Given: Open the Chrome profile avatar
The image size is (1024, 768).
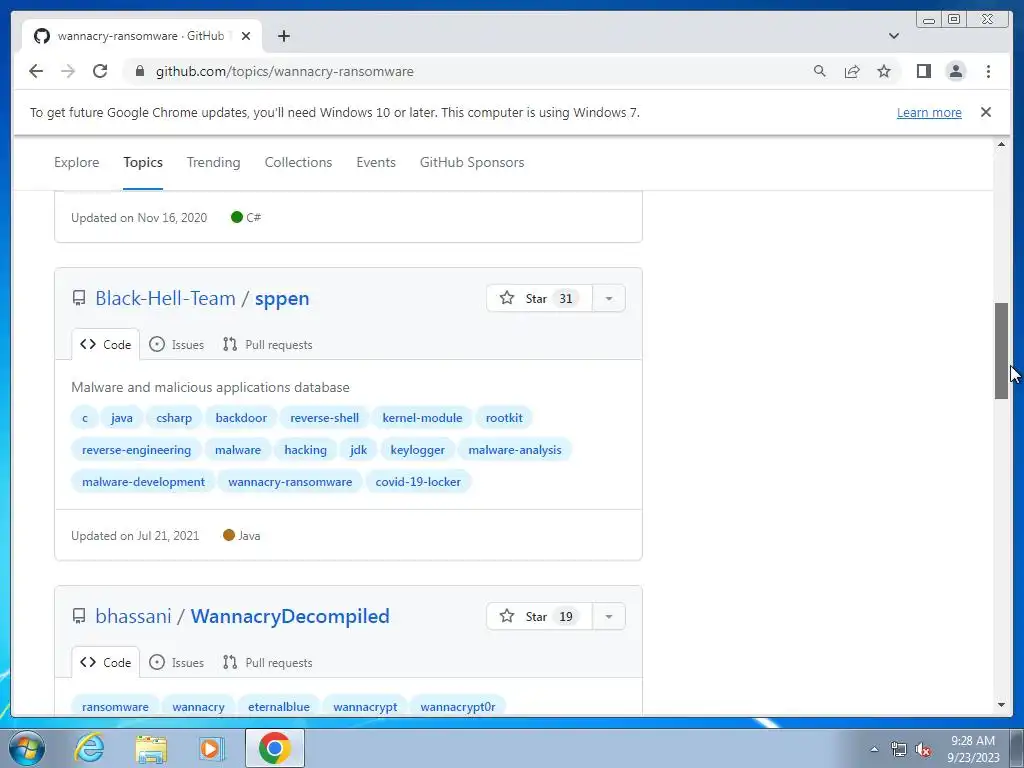Looking at the screenshot, I should coord(955,71).
